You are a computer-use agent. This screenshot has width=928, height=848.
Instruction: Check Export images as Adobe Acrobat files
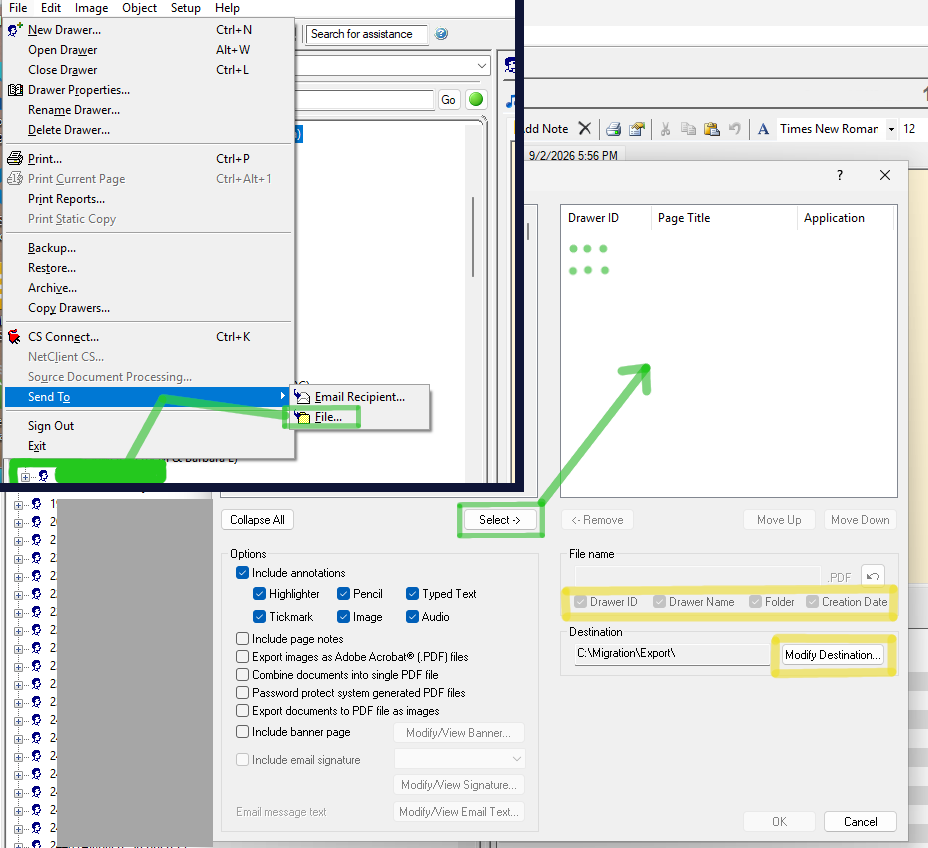[242, 656]
